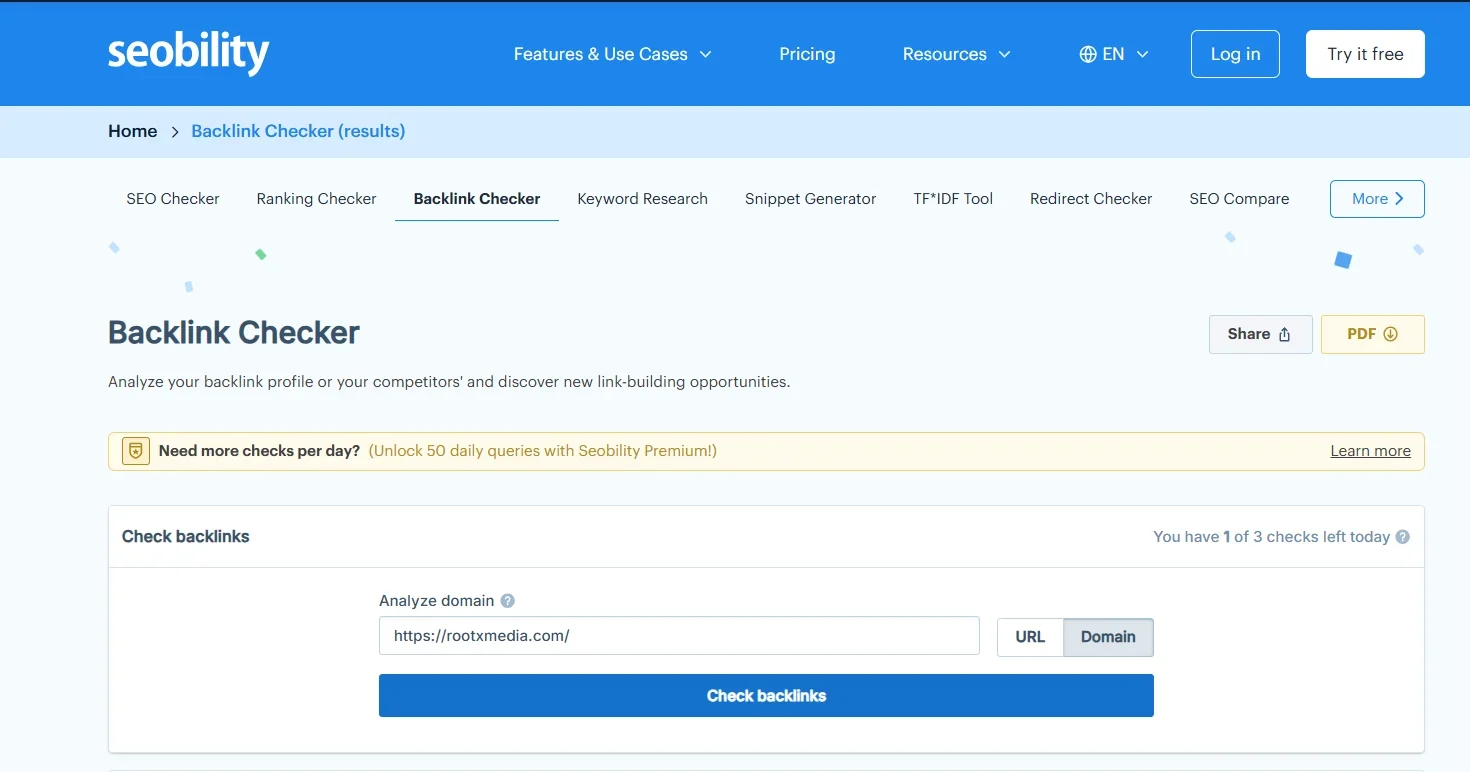Share the backlink results
Screen dimensions: 1470x772
point(1260,334)
